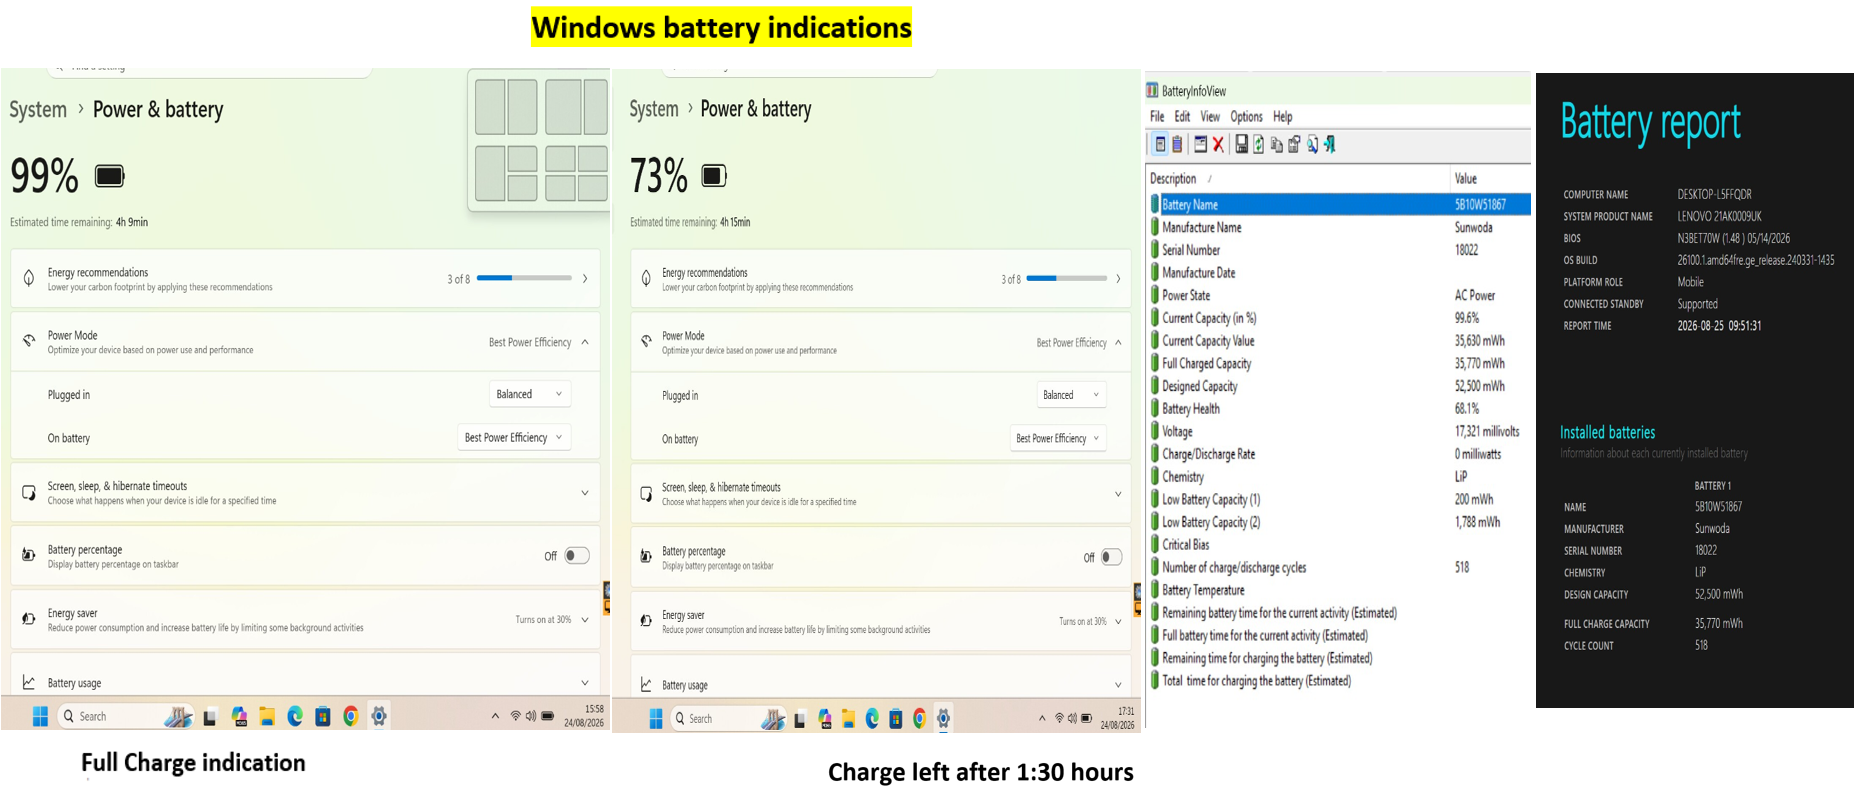Click the Exit door icon in BatteryInfoView toolbar
Image resolution: width=1854 pixels, height=793 pixels.
coord(1330,144)
